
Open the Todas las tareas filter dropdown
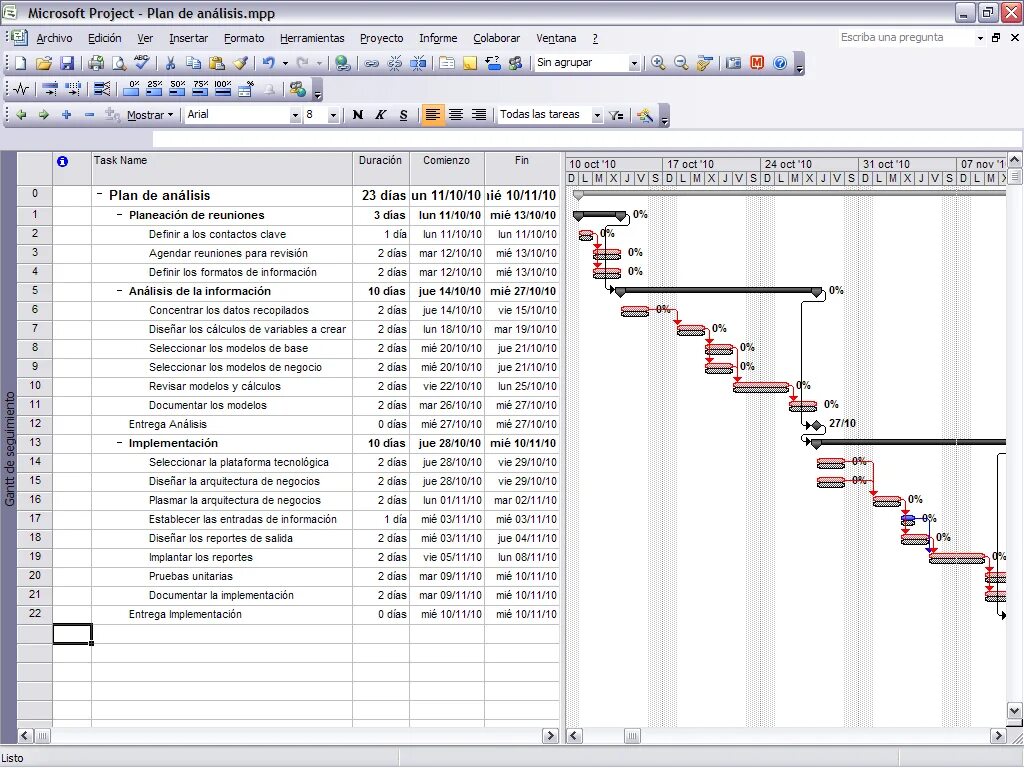[x=597, y=115]
